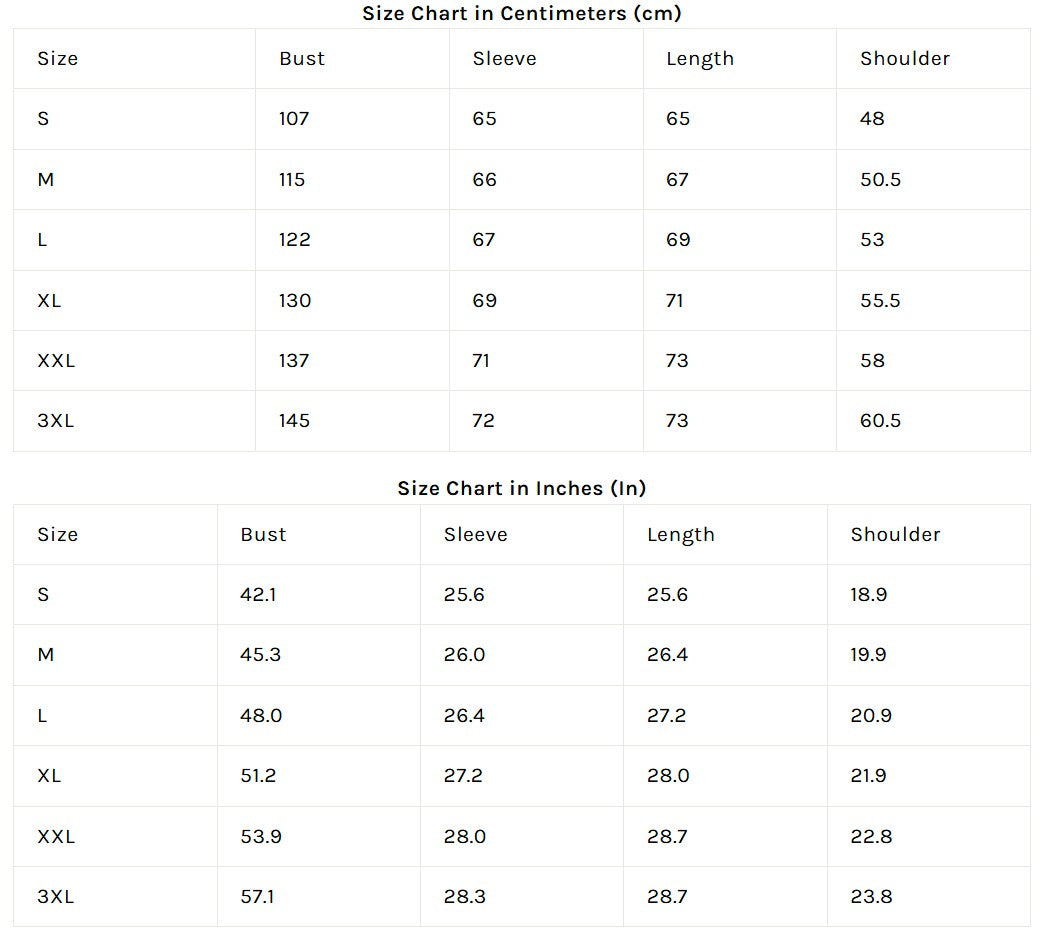Click the 3XL row label in centimeters table
The width and height of the screenshot is (1042, 938).
56,421
